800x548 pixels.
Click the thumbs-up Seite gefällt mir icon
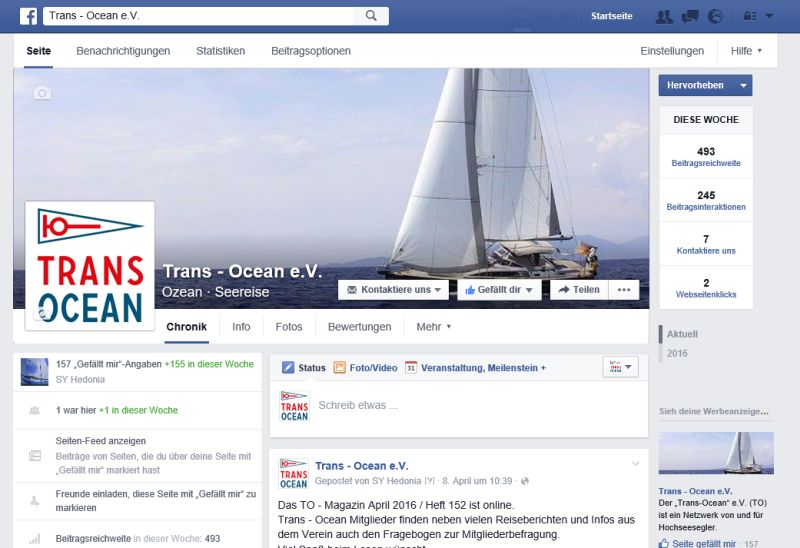click(664, 543)
